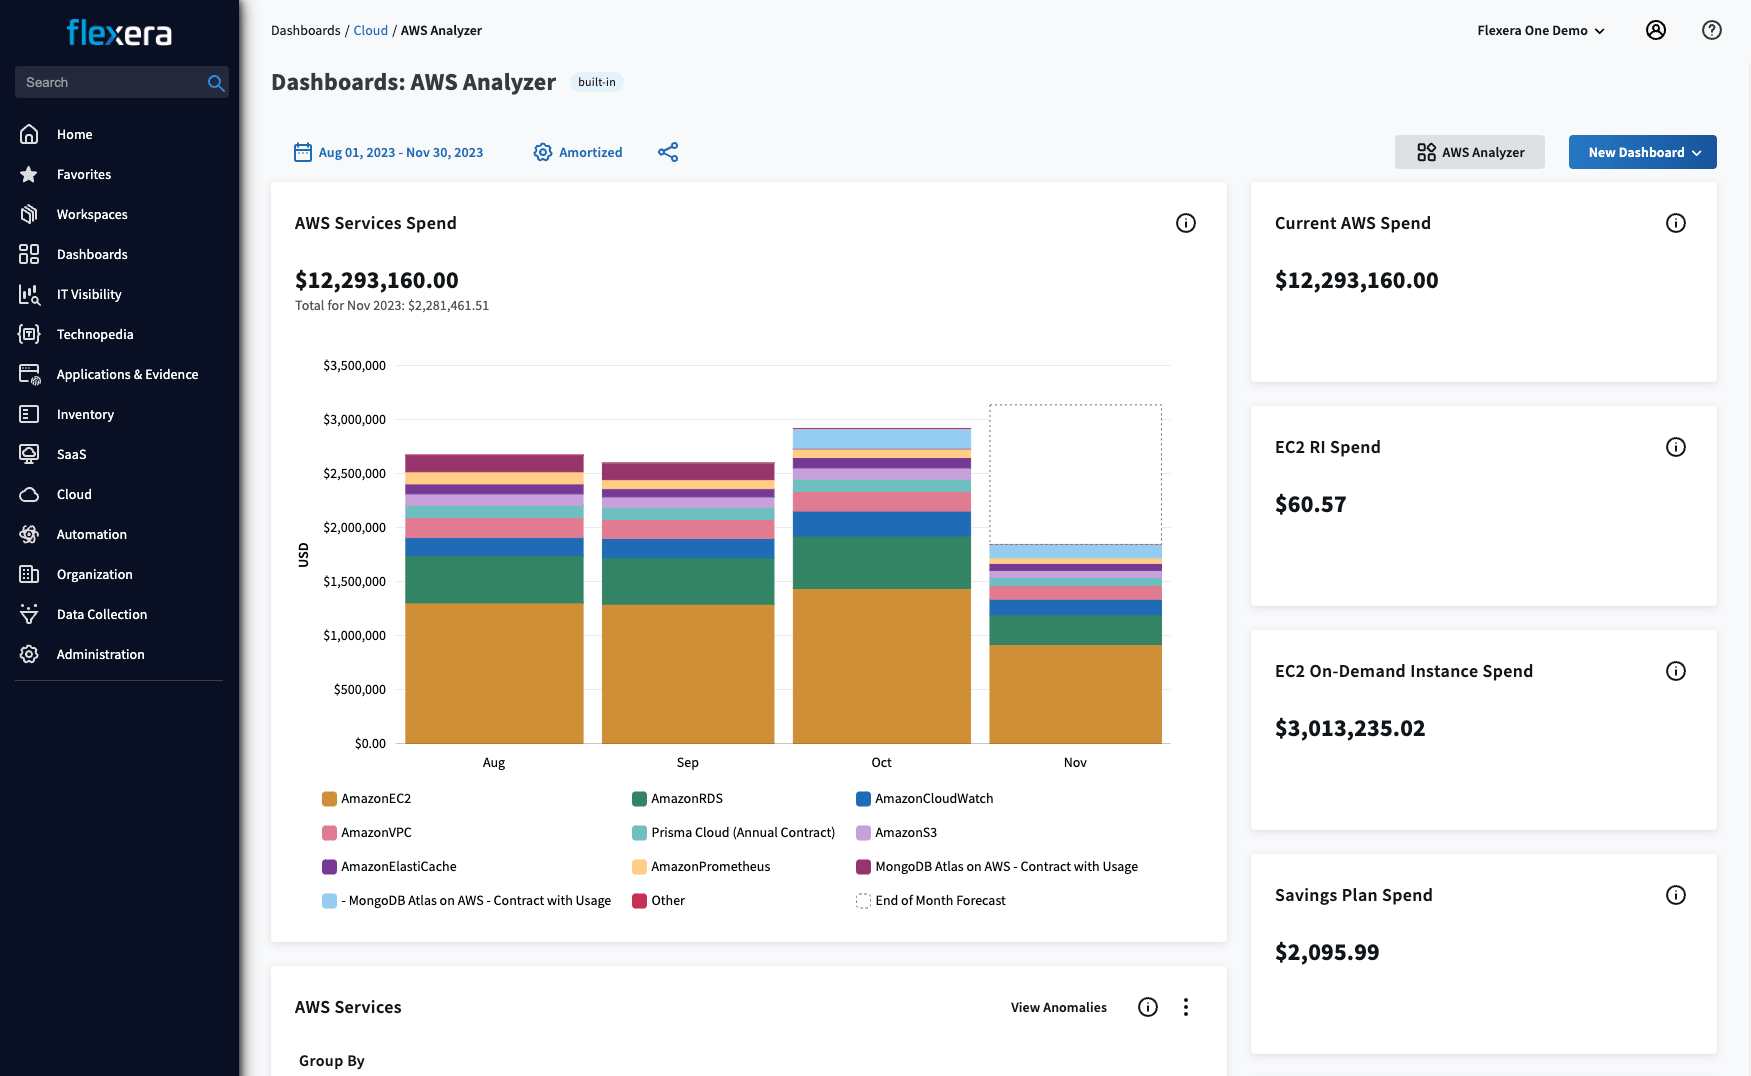This screenshot has width=1751, height=1076.
Task: Open the Flexera One Demo account dropdown
Action: point(1540,30)
